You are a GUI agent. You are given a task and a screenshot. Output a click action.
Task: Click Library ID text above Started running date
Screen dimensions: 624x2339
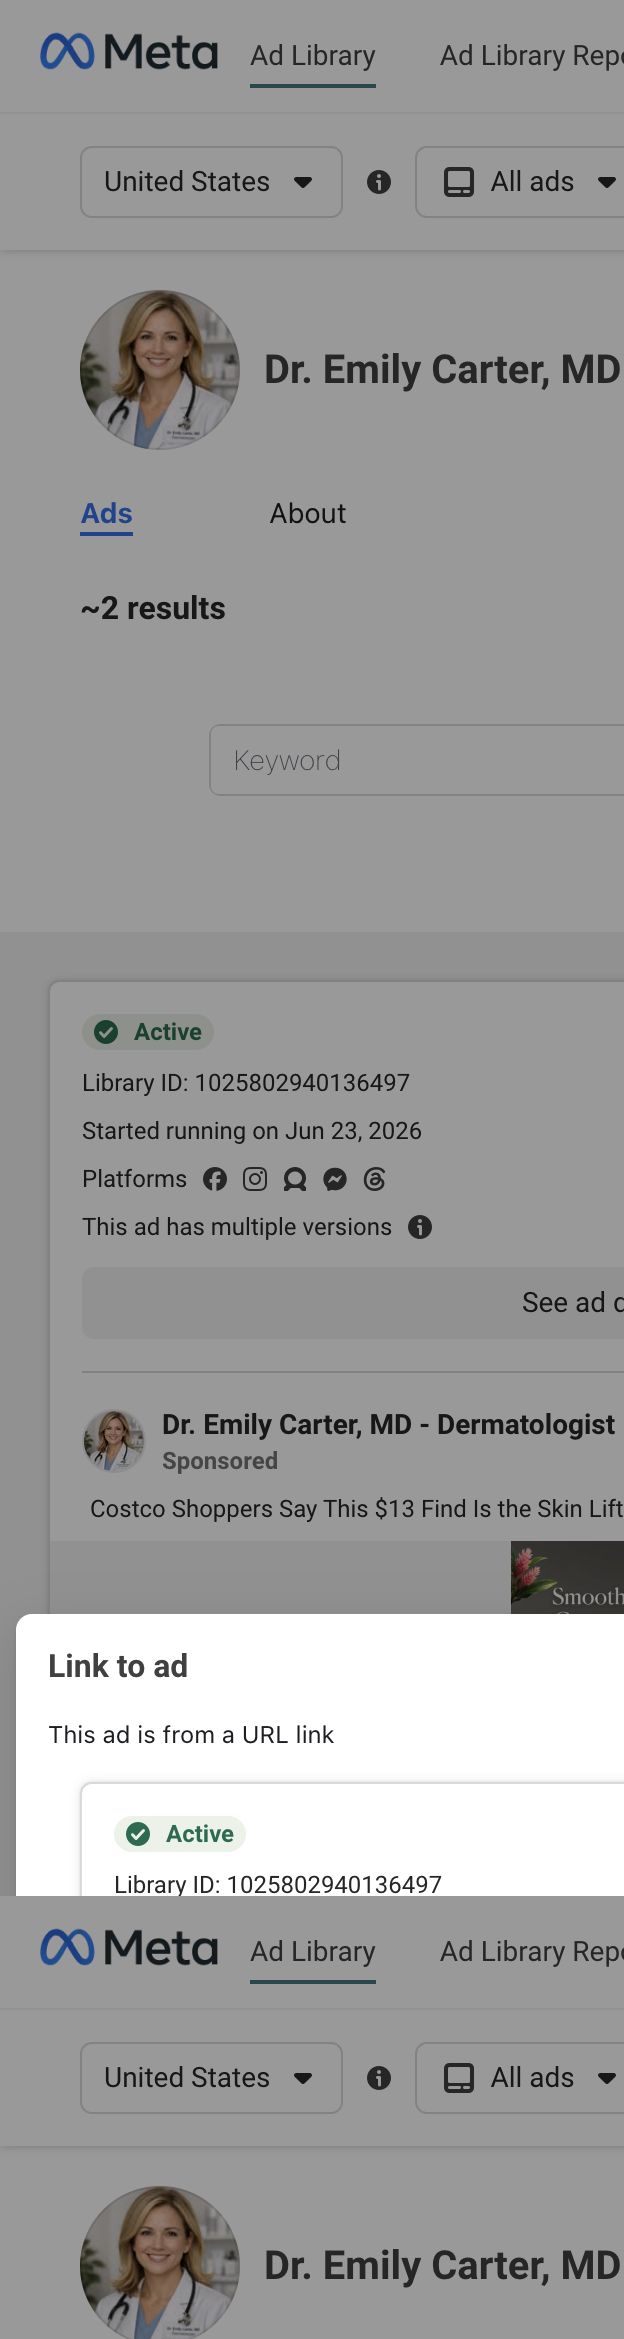coord(246,1083)
